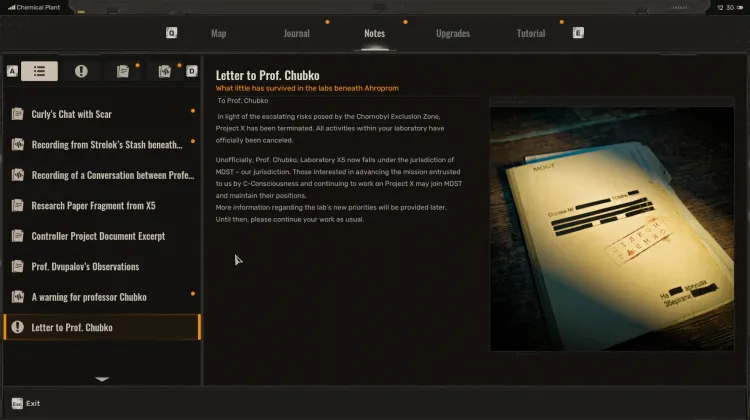This screenshot has height=420, width=750.
Task: Click the A previous-filter key icon
Action: point(12,71)
